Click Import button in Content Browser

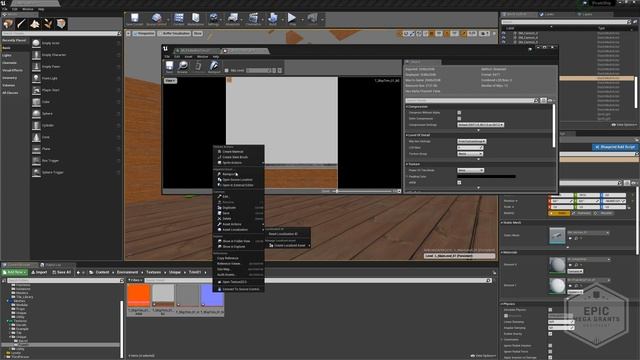39,272
